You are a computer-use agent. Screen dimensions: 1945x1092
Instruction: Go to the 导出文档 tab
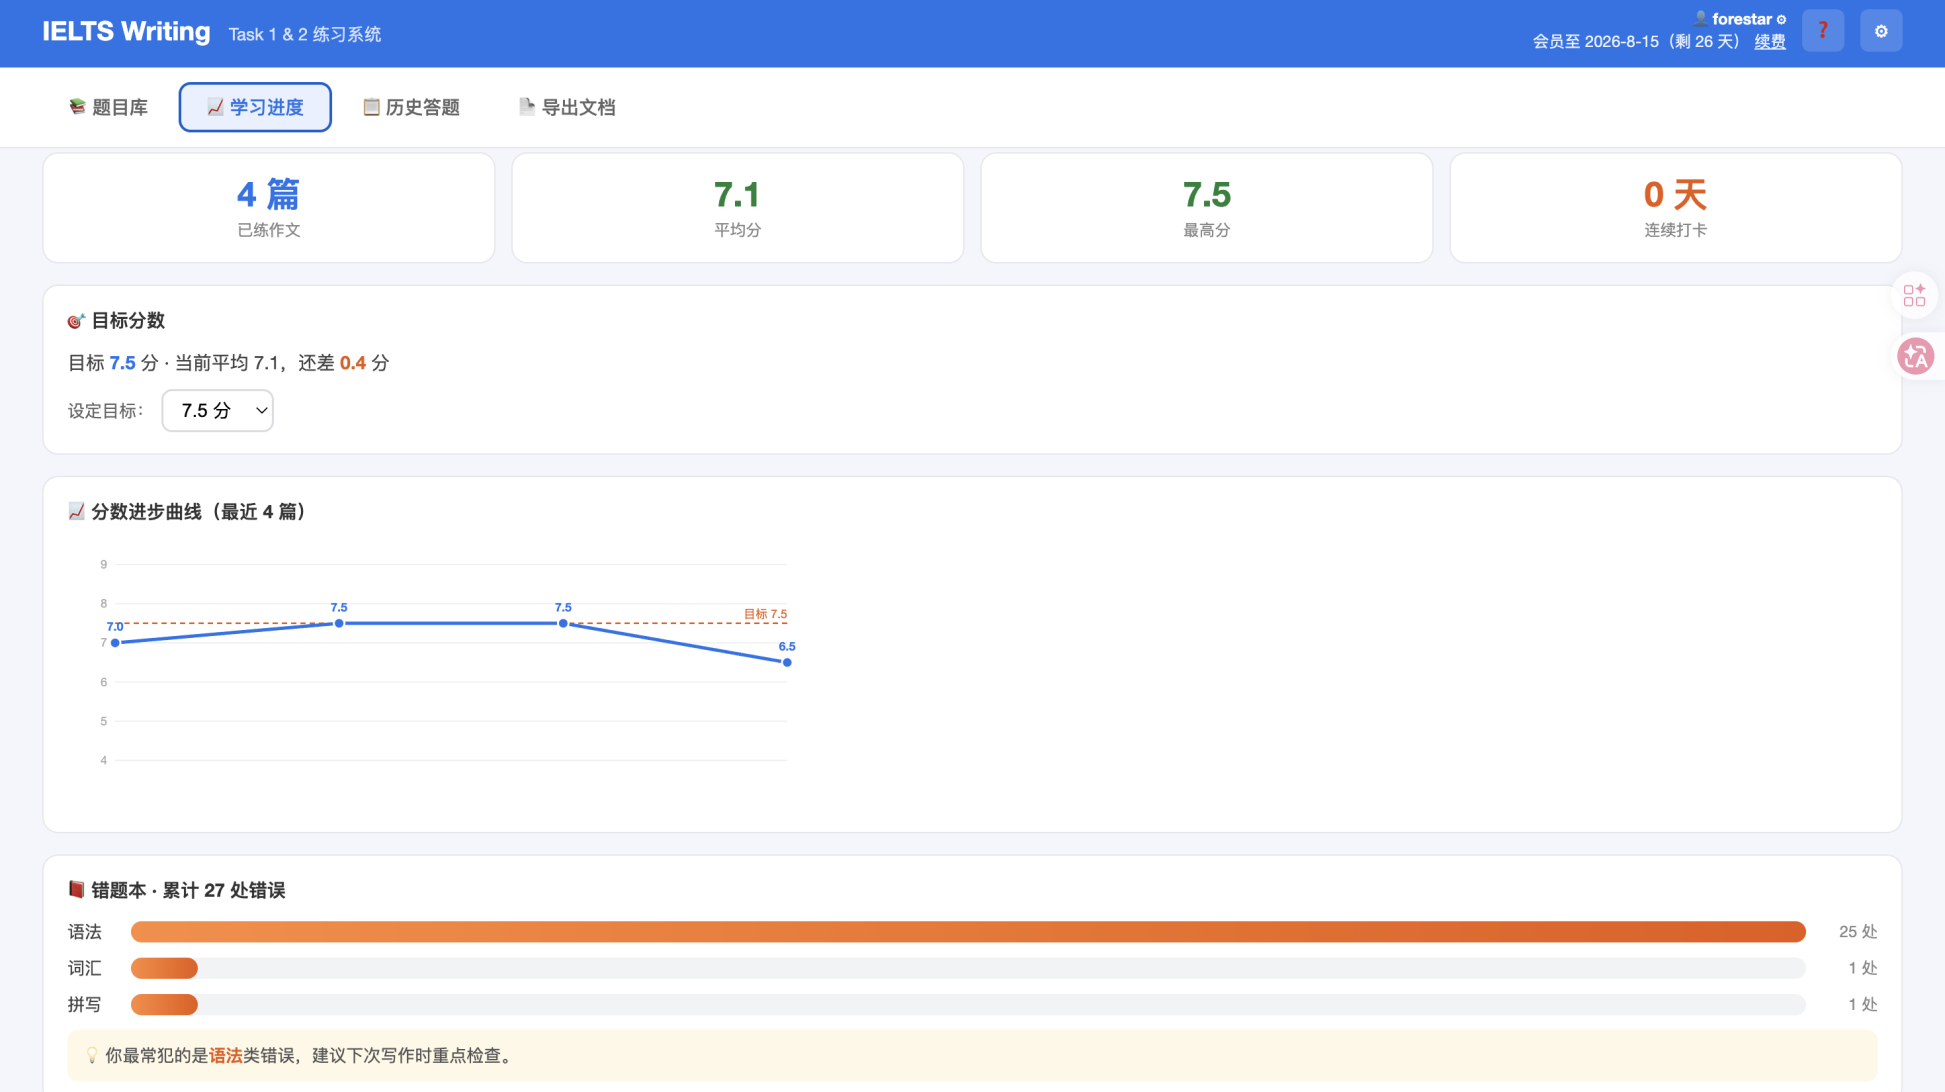point(567,107)
